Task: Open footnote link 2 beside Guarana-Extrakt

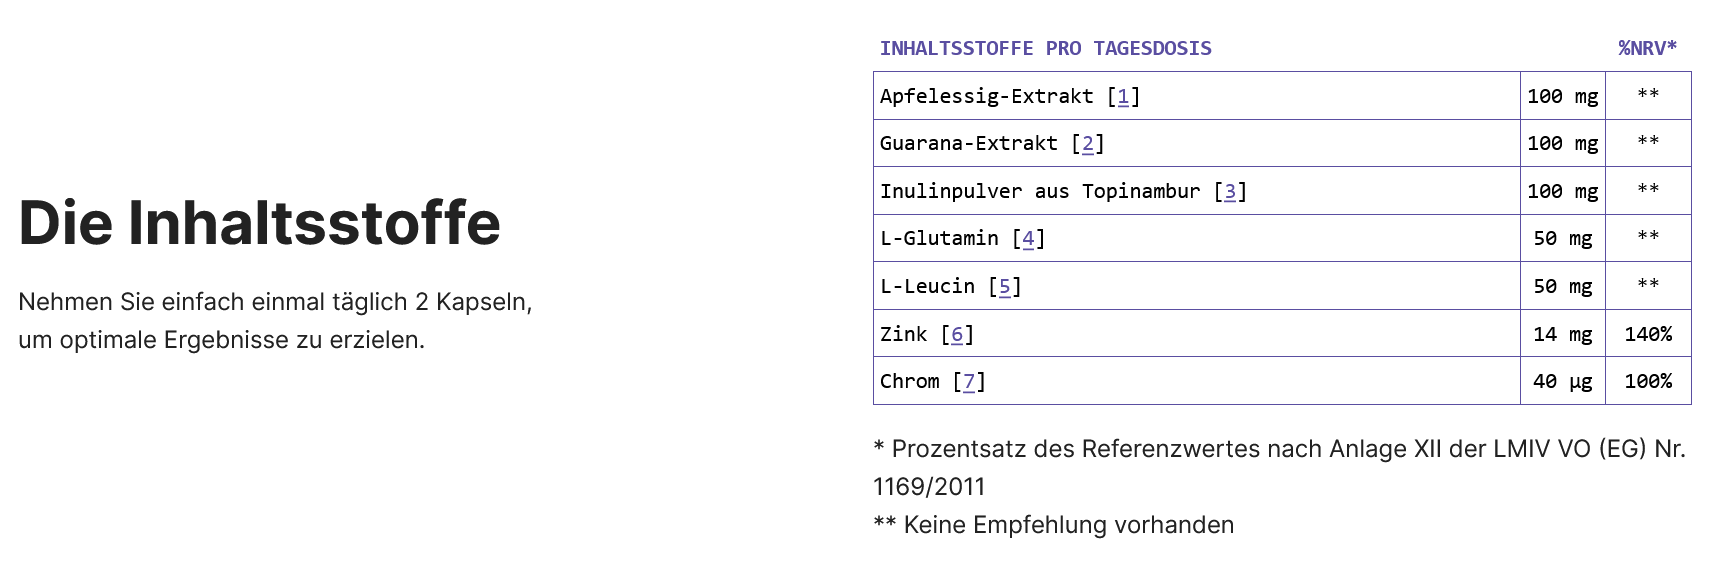Action: (1088, 143)
